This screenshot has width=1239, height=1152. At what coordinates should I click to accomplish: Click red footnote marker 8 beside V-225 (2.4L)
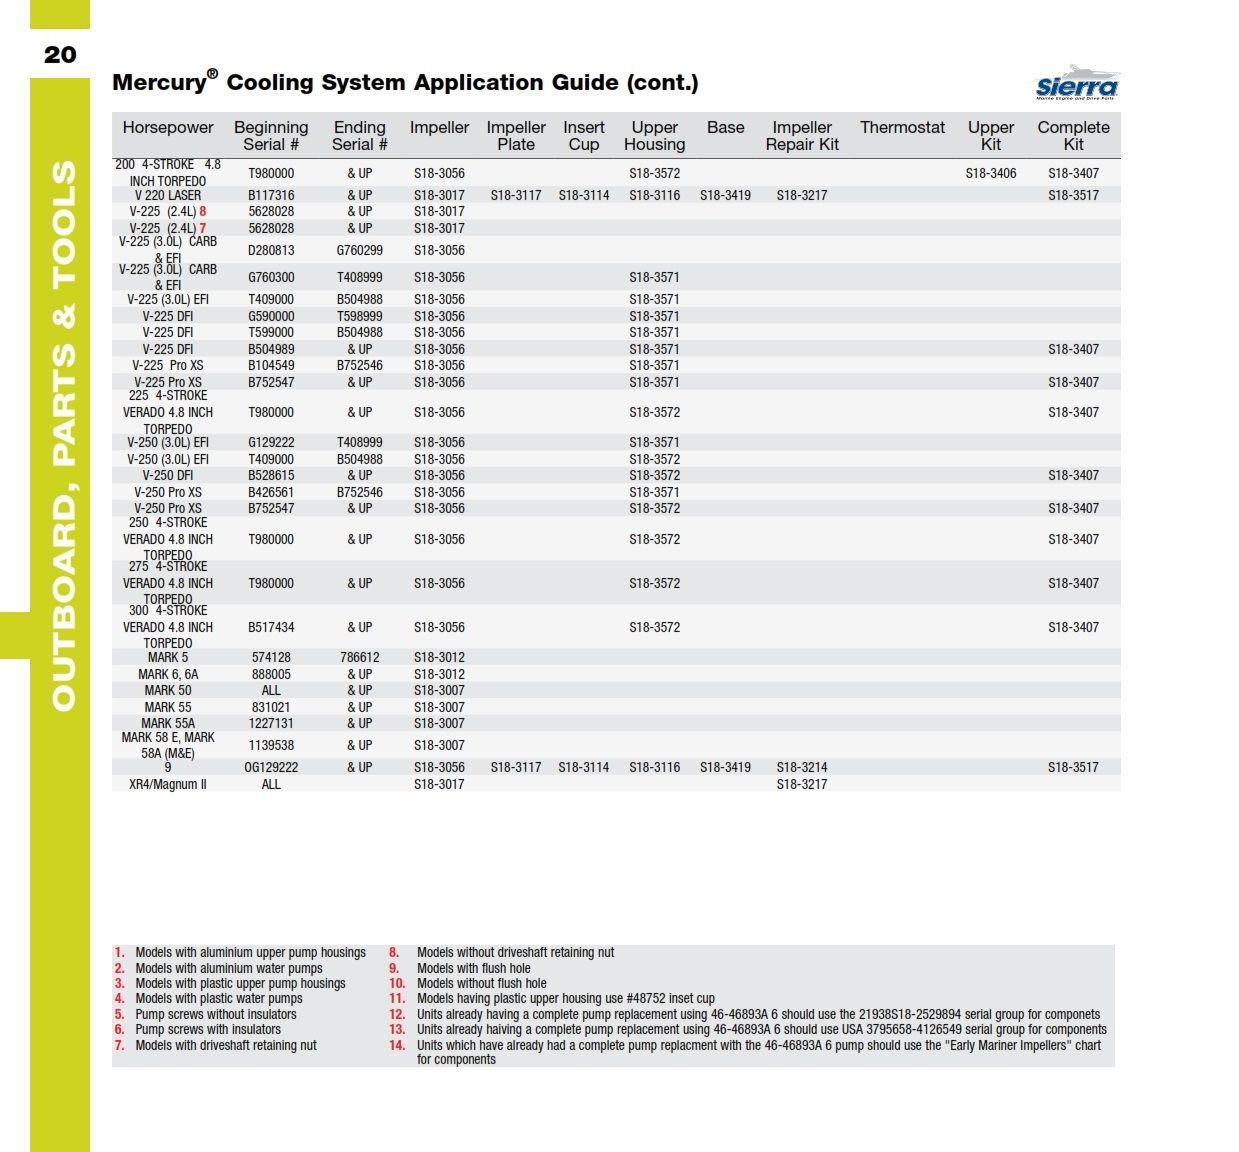[203, 212]
